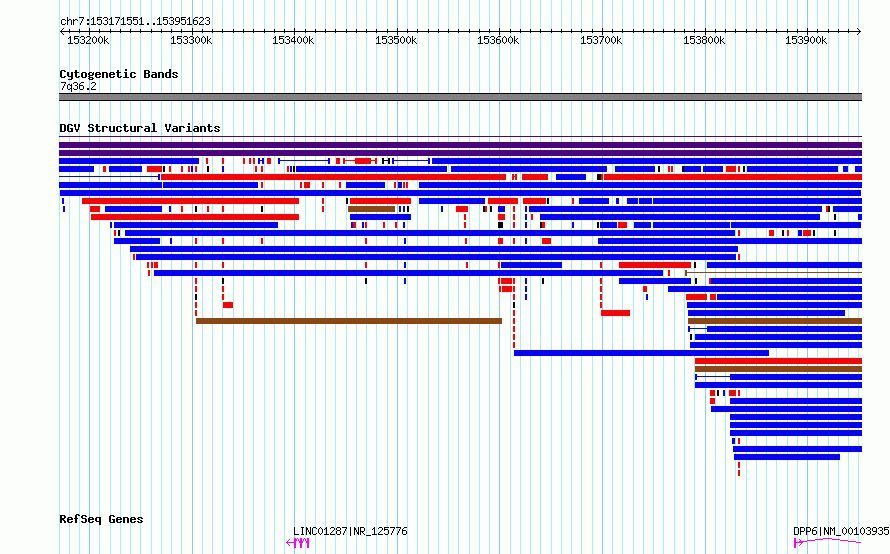The image size is (890, 554).
Task: Click the topmost purple full-width variant bar
Action: click(x=460, y=145)
